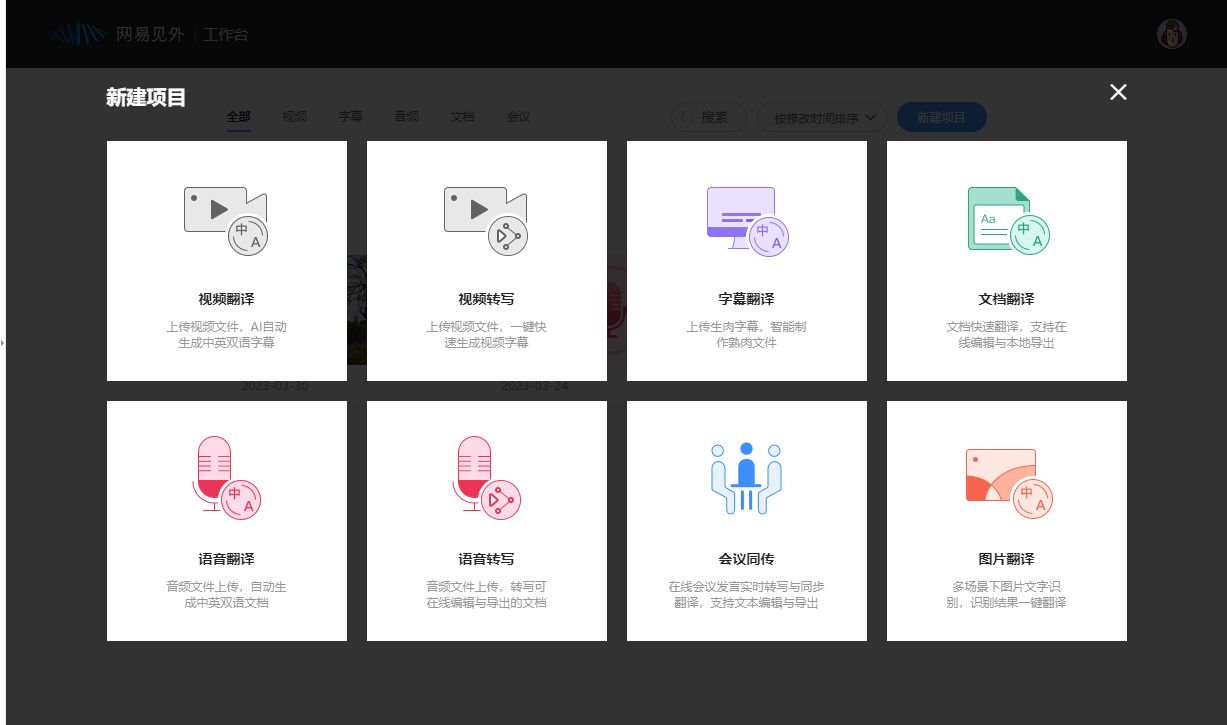
Task: Open the user avatar at top right
Action: pos(1172,34)
